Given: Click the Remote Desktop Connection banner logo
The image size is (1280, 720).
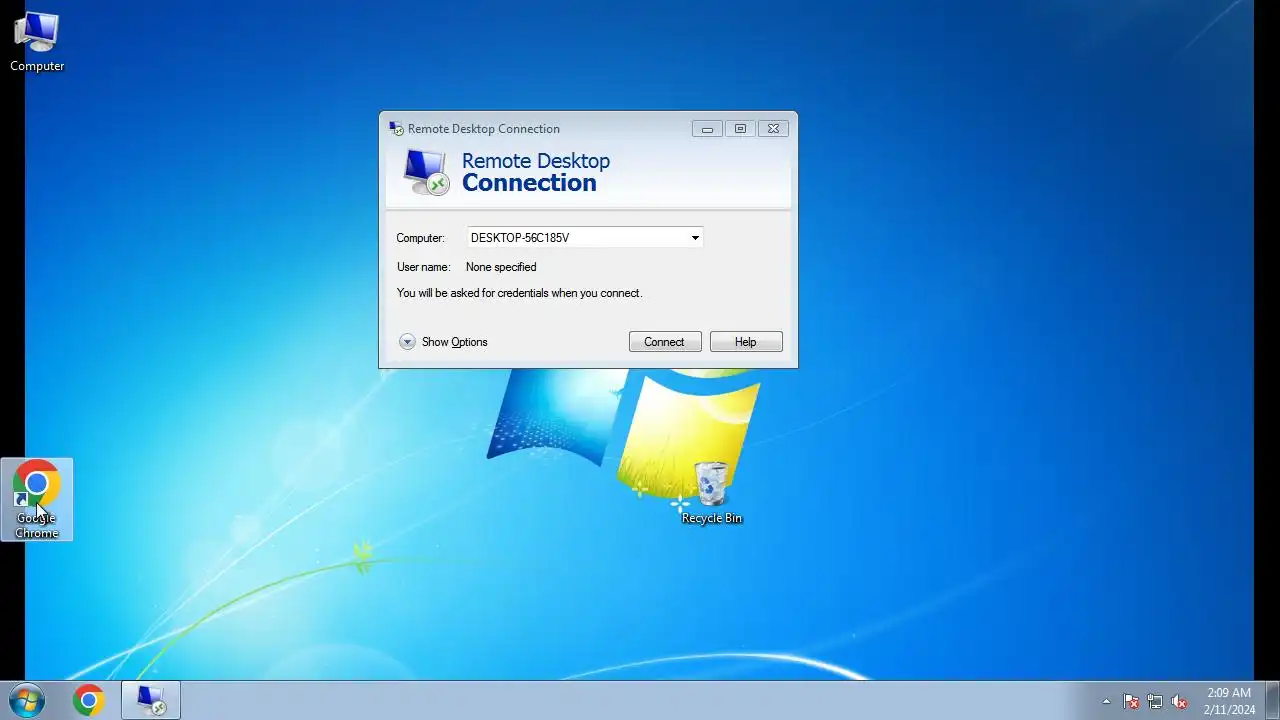Looking at the screenshot, I should (x=426, y=173).
